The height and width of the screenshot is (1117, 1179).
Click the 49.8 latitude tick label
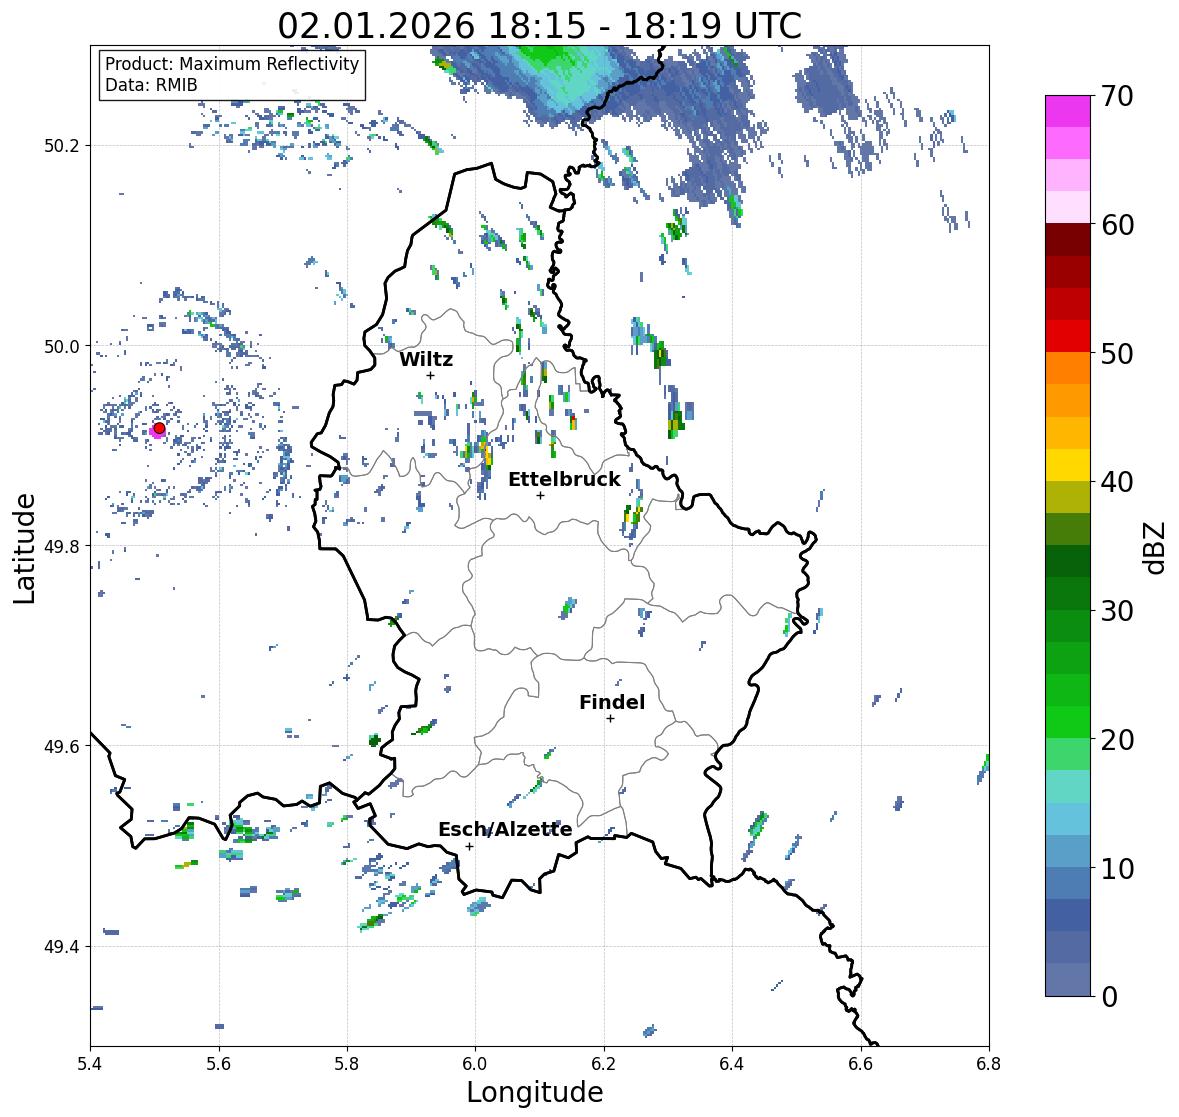pyautogui.click(x=62, y=546)
